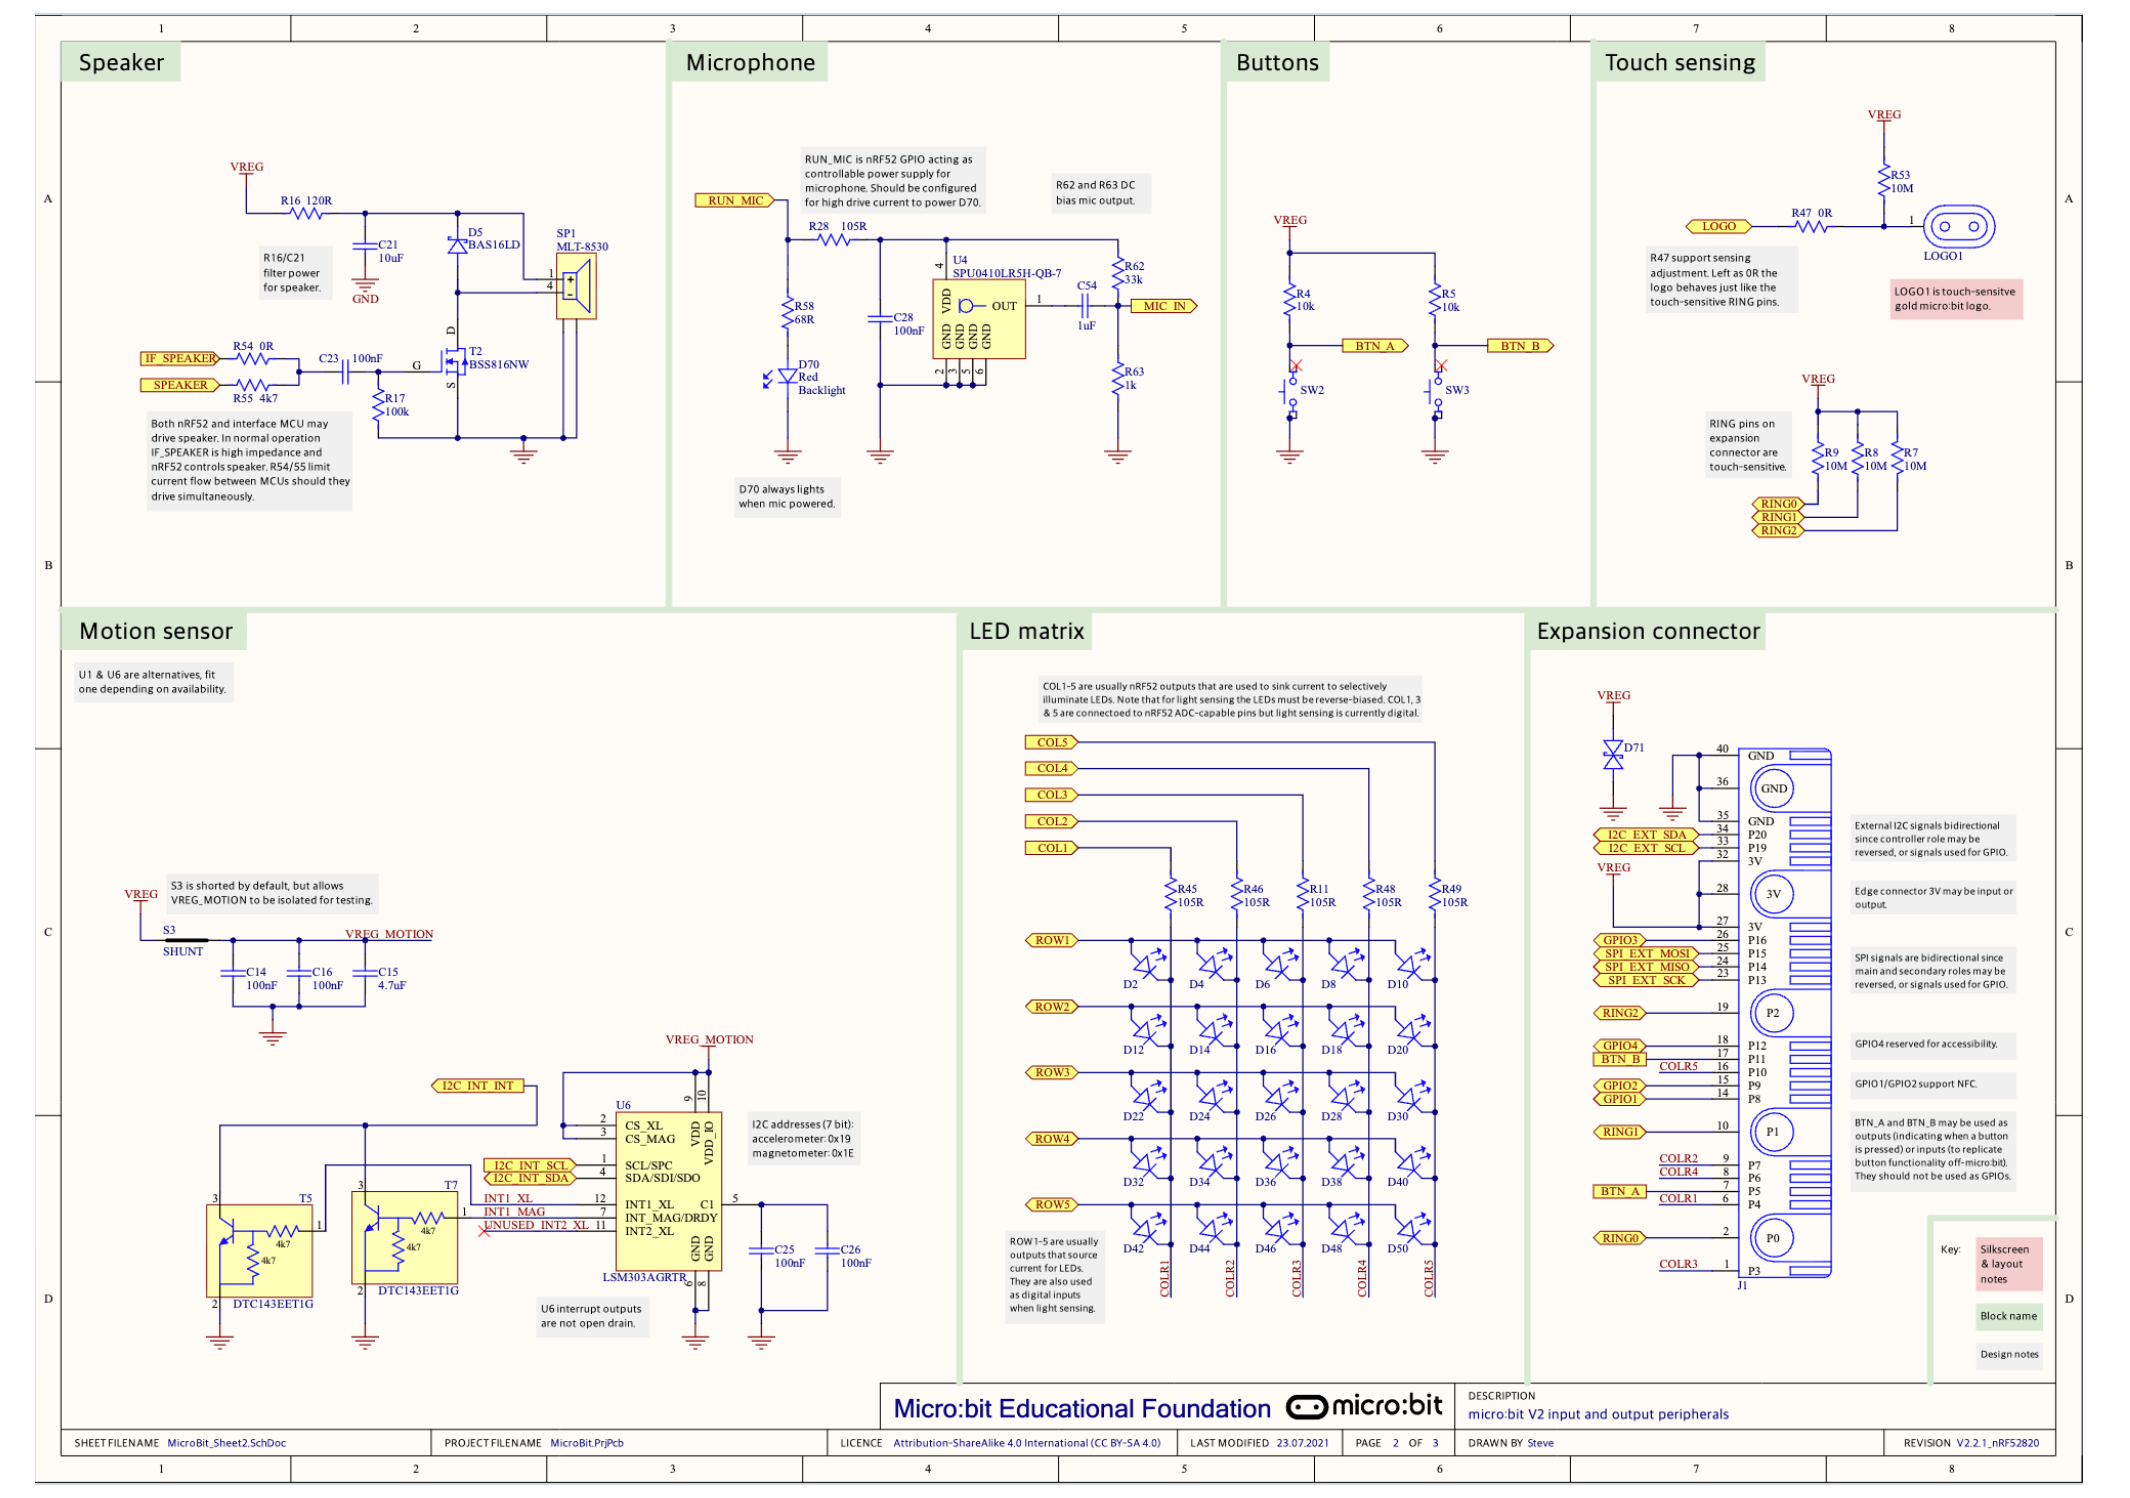Click the RING0 label in Touch sensing block
The width and height of the screenshot is (2130, 1498).
(1778, 504)
